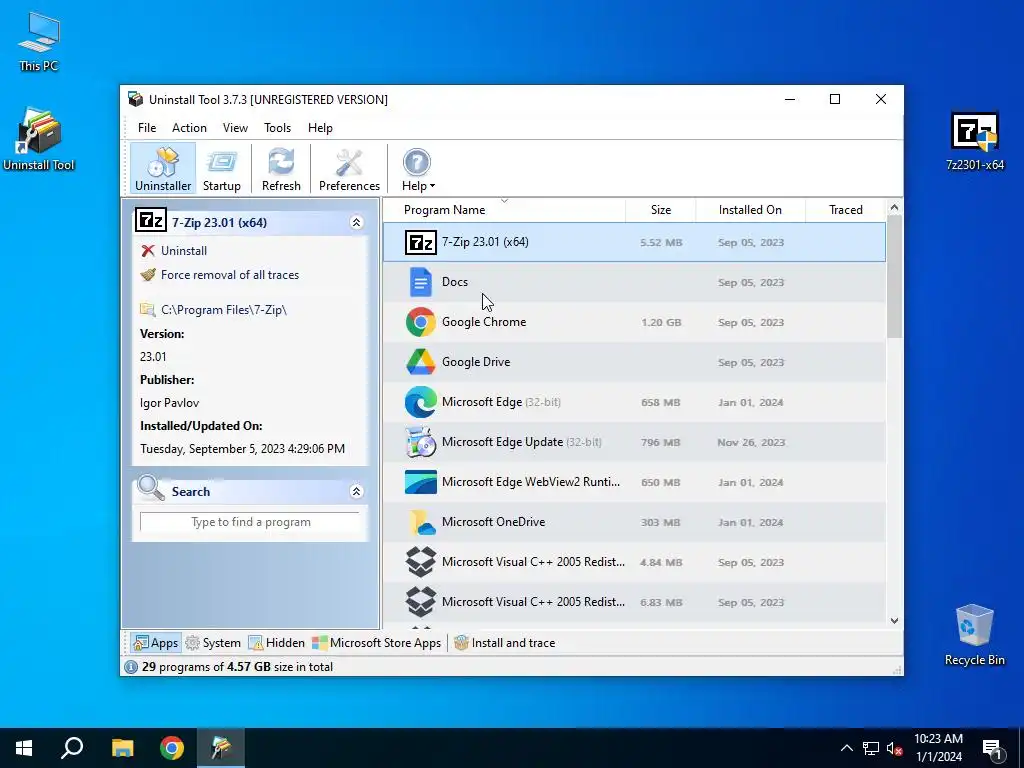This screenshot has width=1024, height=768.
Task: Refresh the program list
Action: (x=281, y=169)
